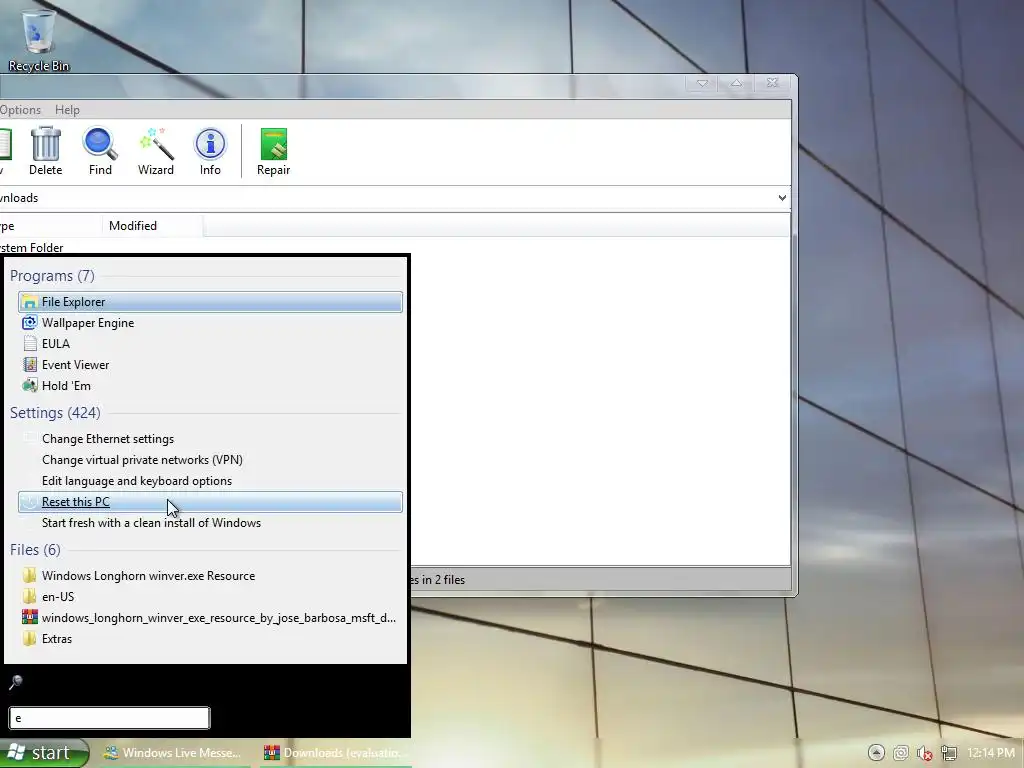The image size is (1024, 768).
Task: Click the taskbar clock showing 12:14 PM
Action: point(991,753)
